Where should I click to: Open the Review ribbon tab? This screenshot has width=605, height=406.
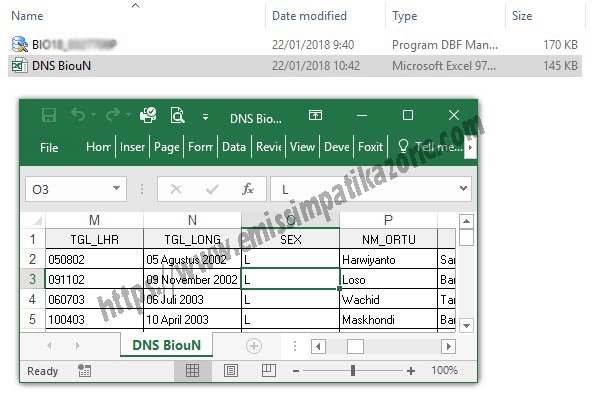[268, 147]
